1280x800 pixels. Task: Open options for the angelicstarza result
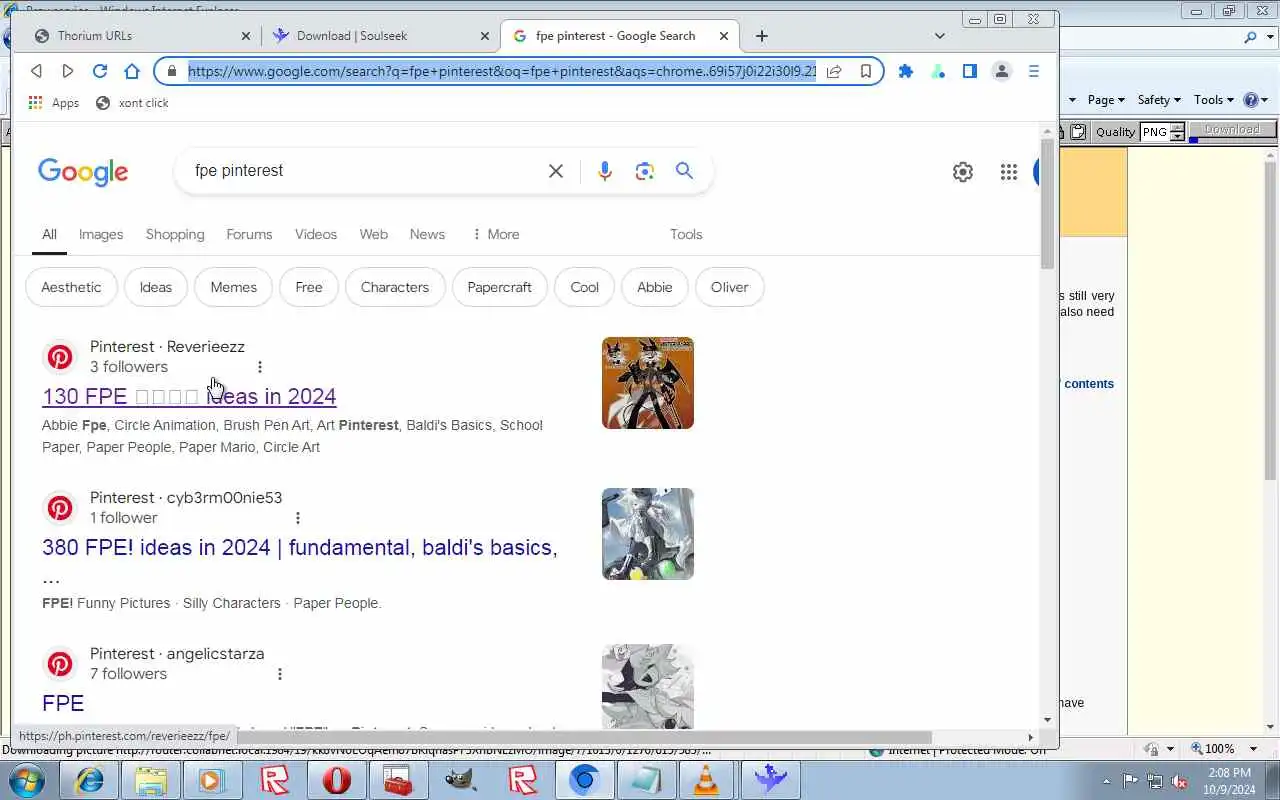280,674
